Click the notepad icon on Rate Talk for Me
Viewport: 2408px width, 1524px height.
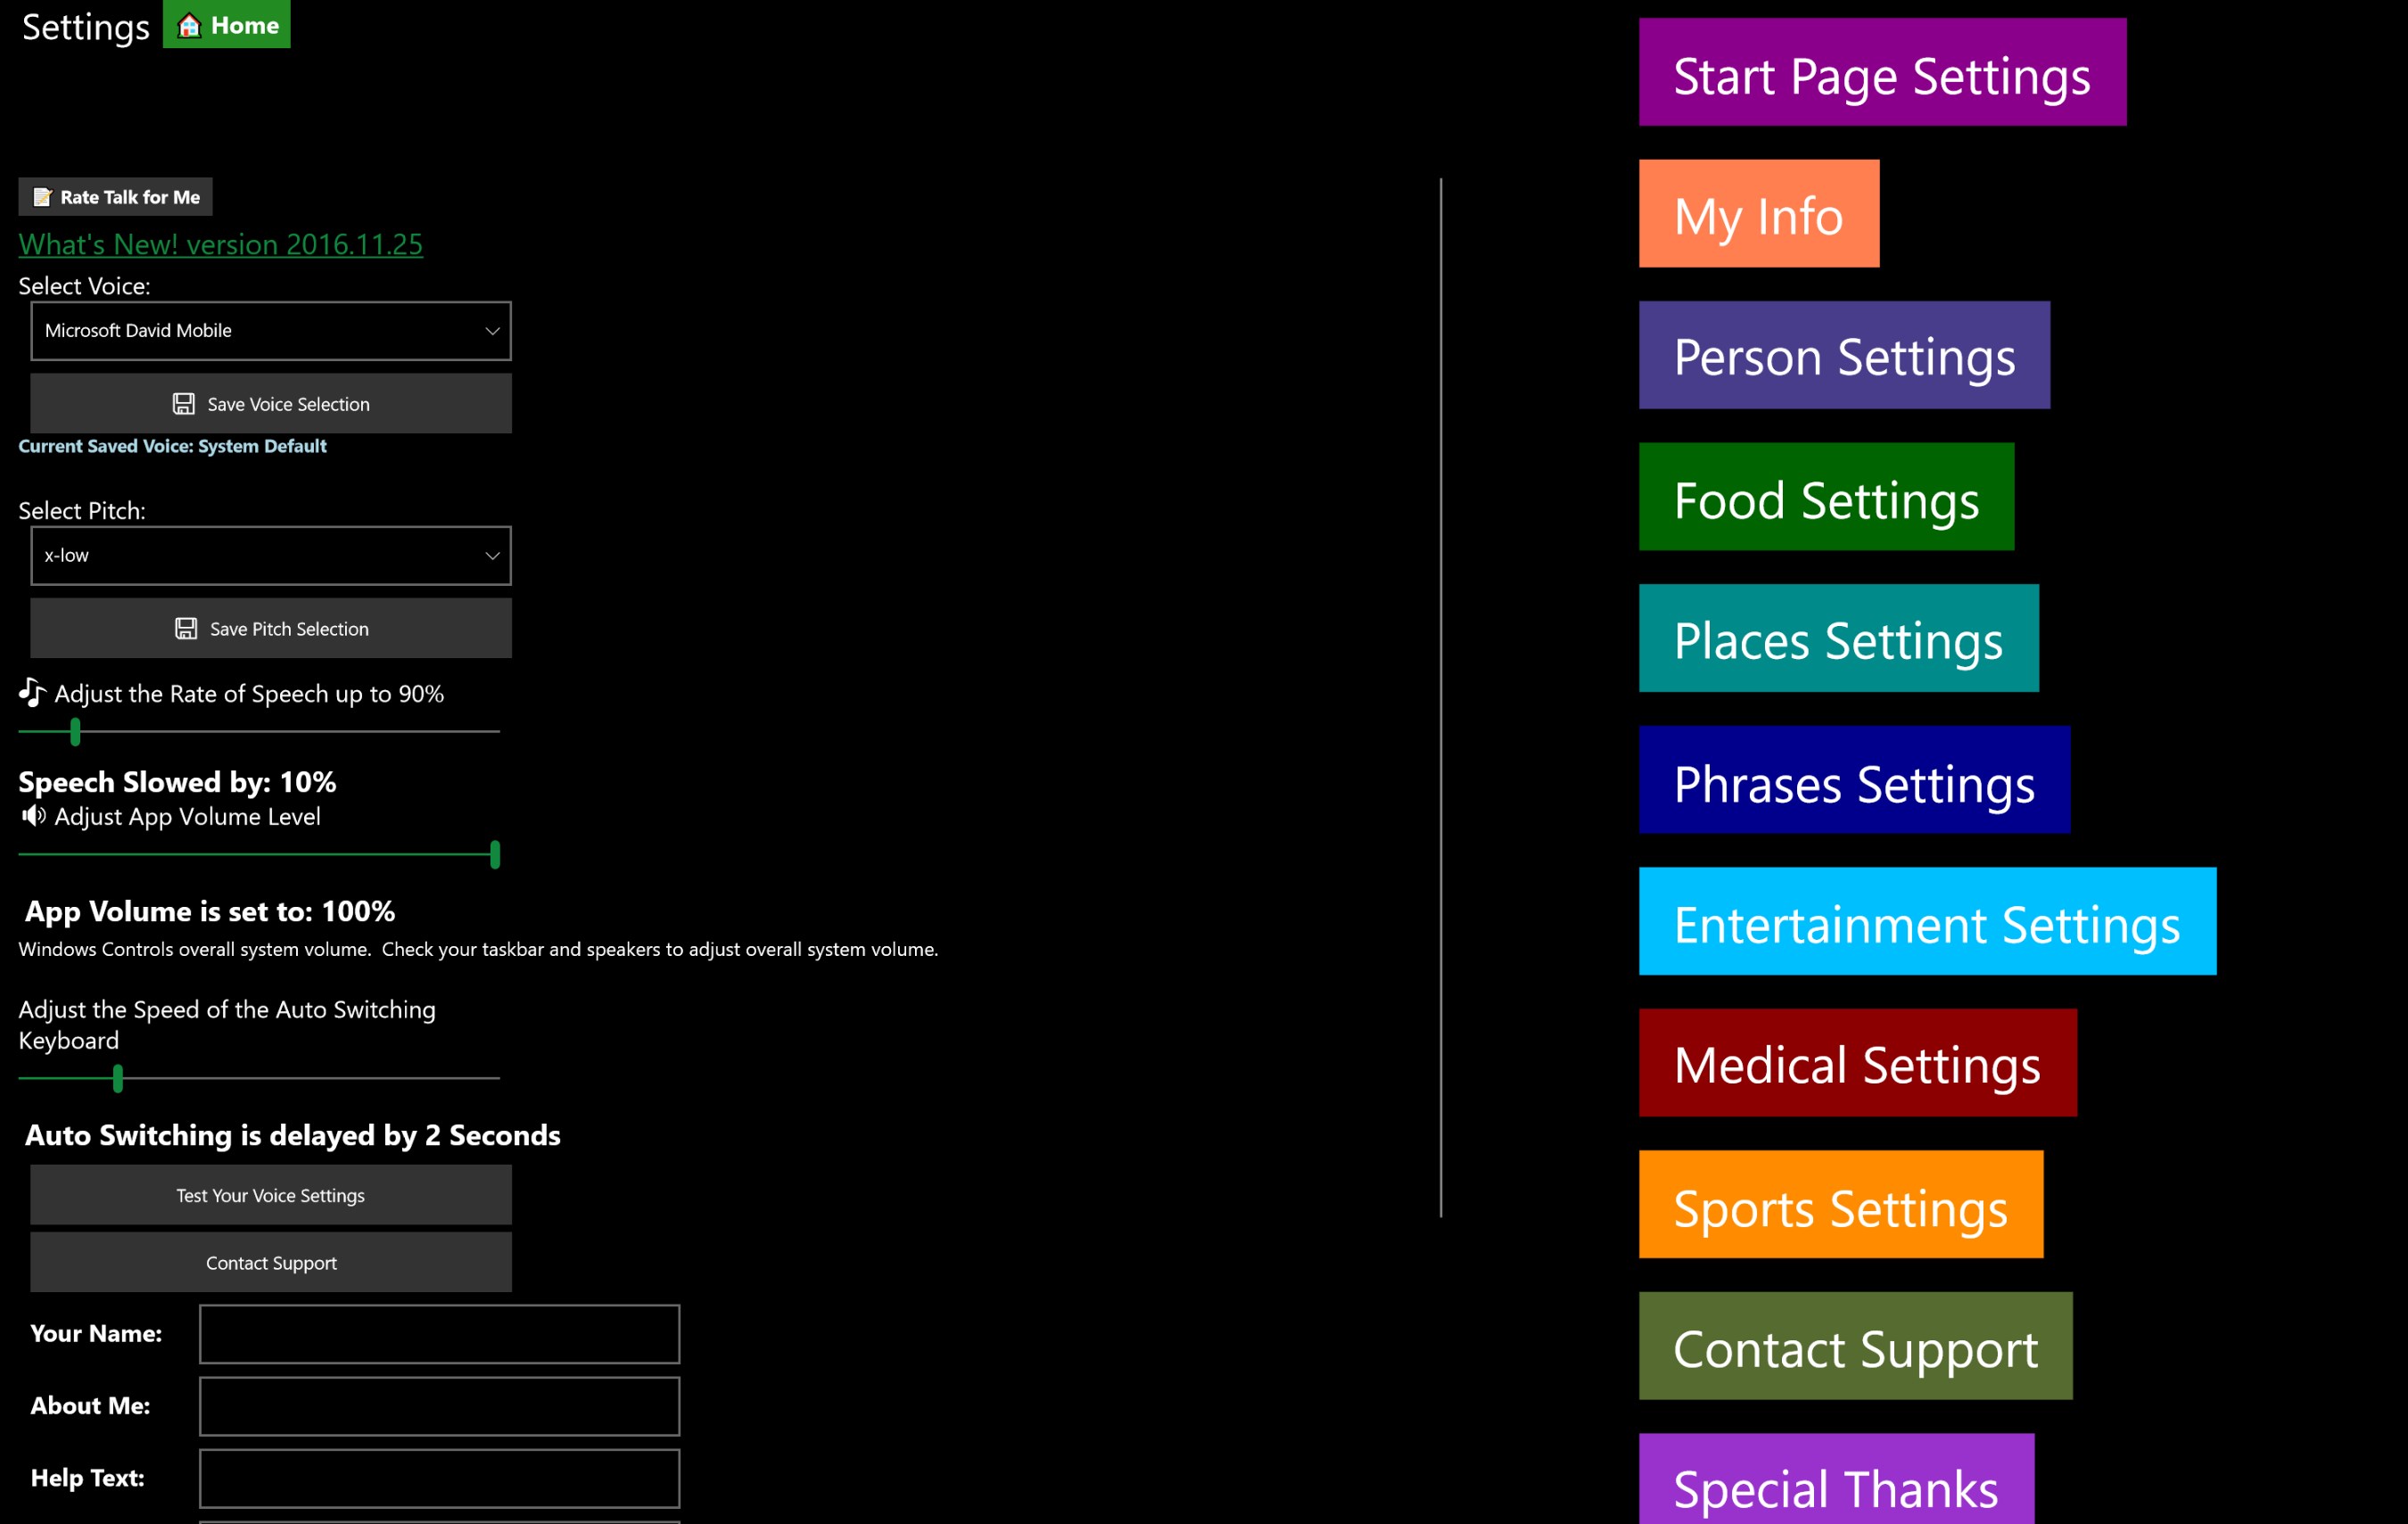click(x=42, y=197)
